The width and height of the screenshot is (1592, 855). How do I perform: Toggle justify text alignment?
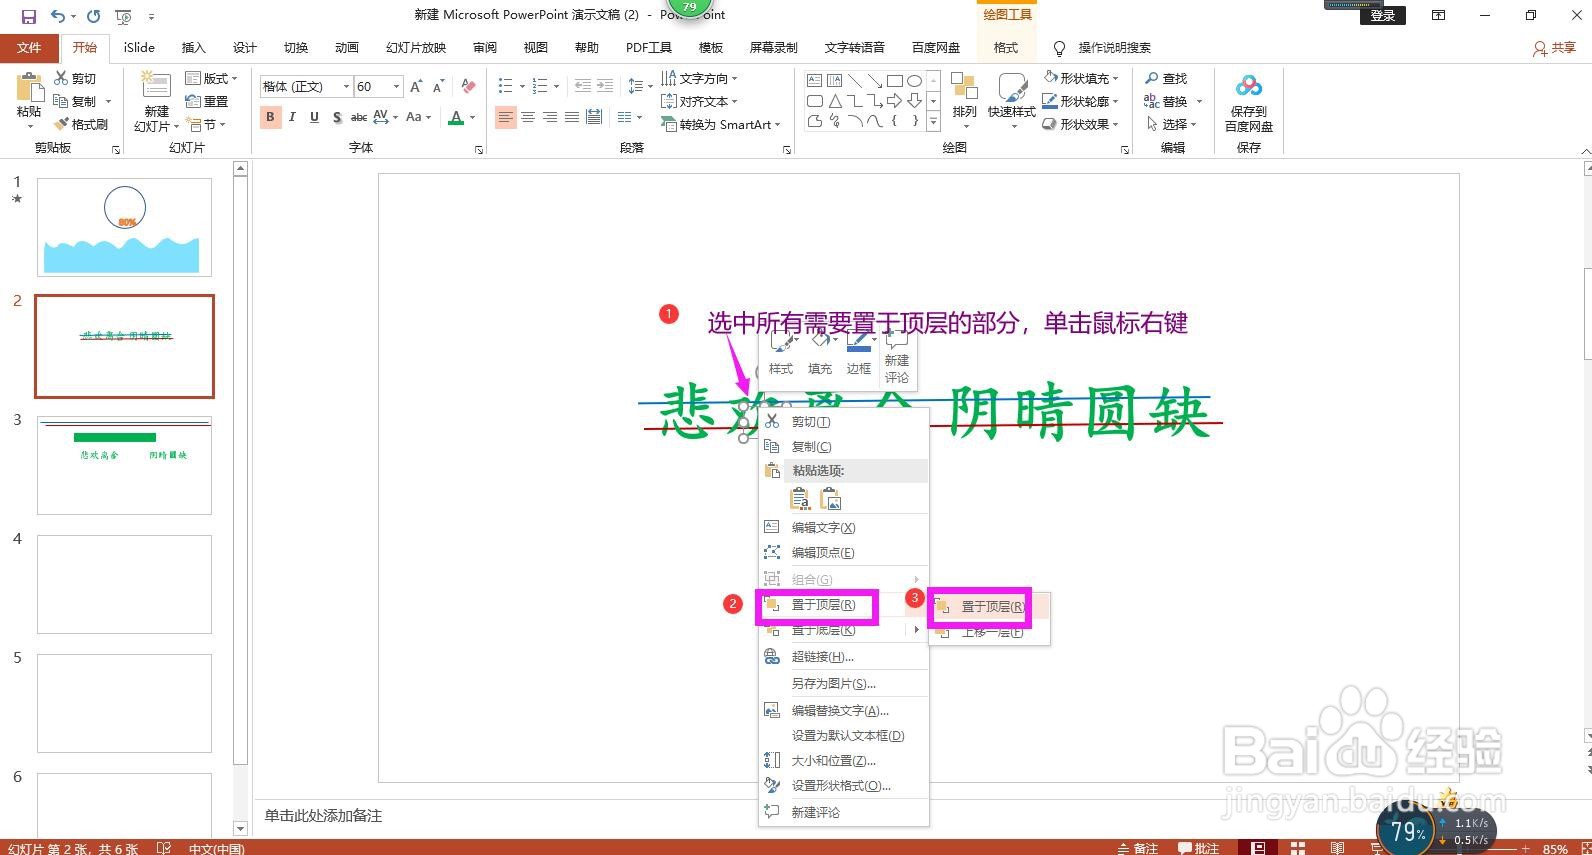pyautogui.click(x=572, y=117)
